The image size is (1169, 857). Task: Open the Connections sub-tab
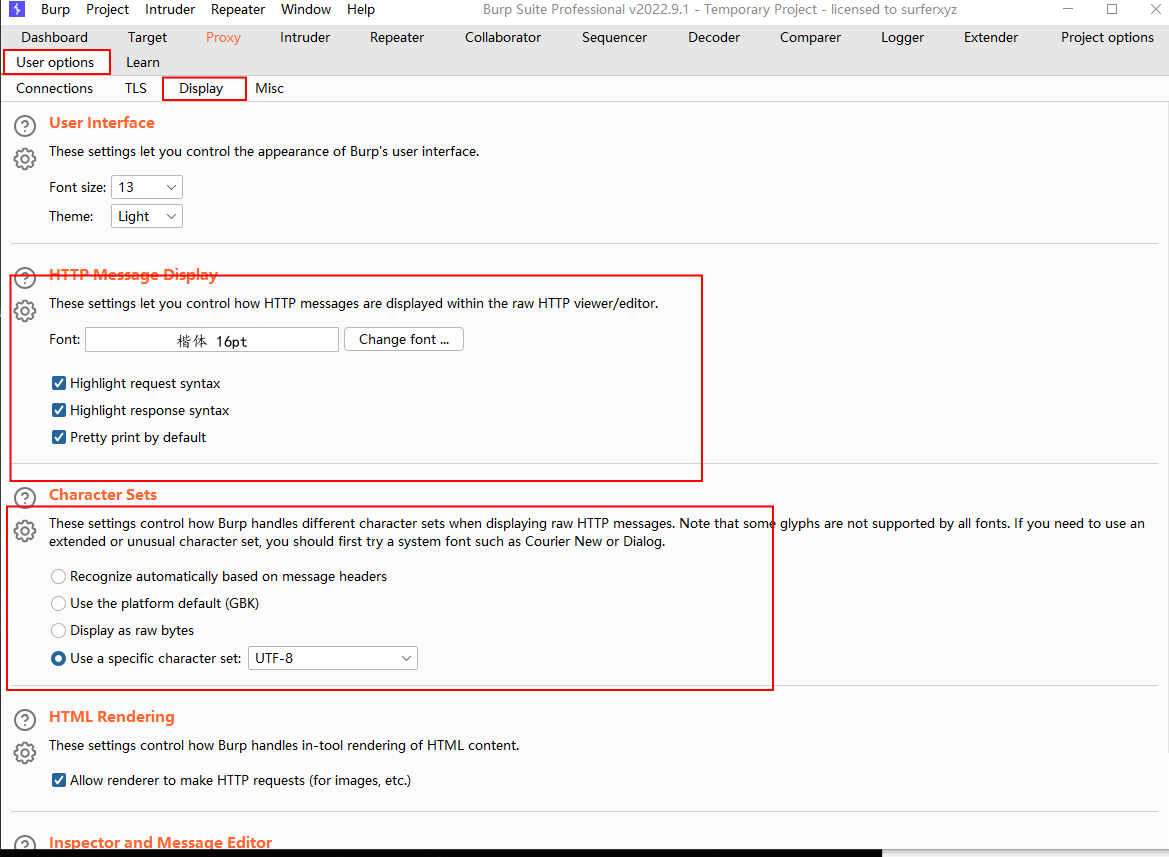click(x=54, y=88)
